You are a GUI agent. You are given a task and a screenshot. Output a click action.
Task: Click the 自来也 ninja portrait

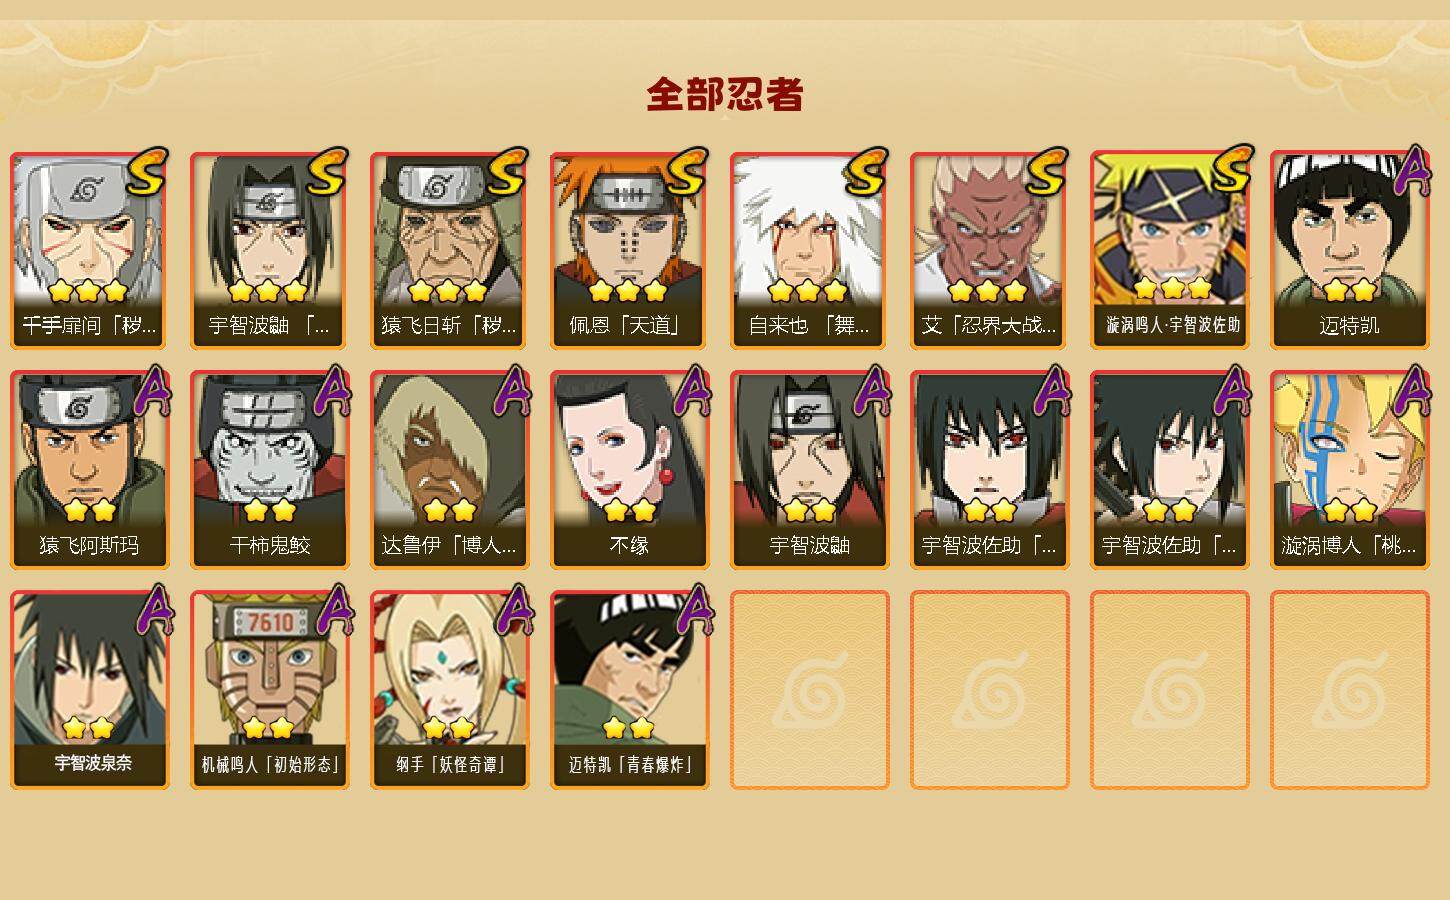(x=809, y=250)
